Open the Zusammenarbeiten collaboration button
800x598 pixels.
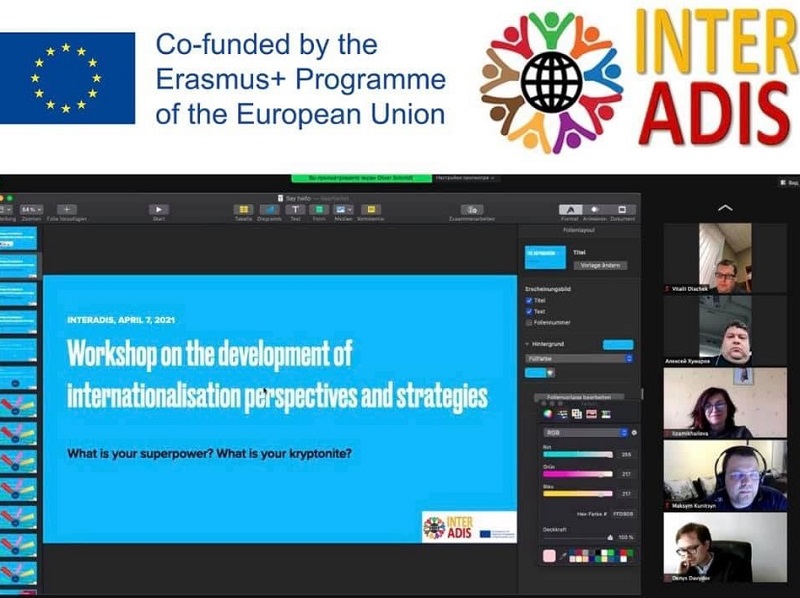click(x=472, y=210)
